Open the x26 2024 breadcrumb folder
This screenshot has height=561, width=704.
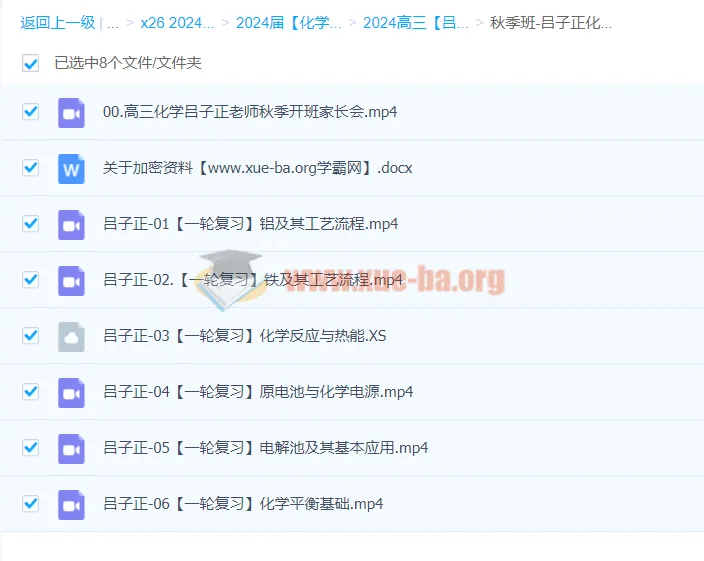point(176,22)
